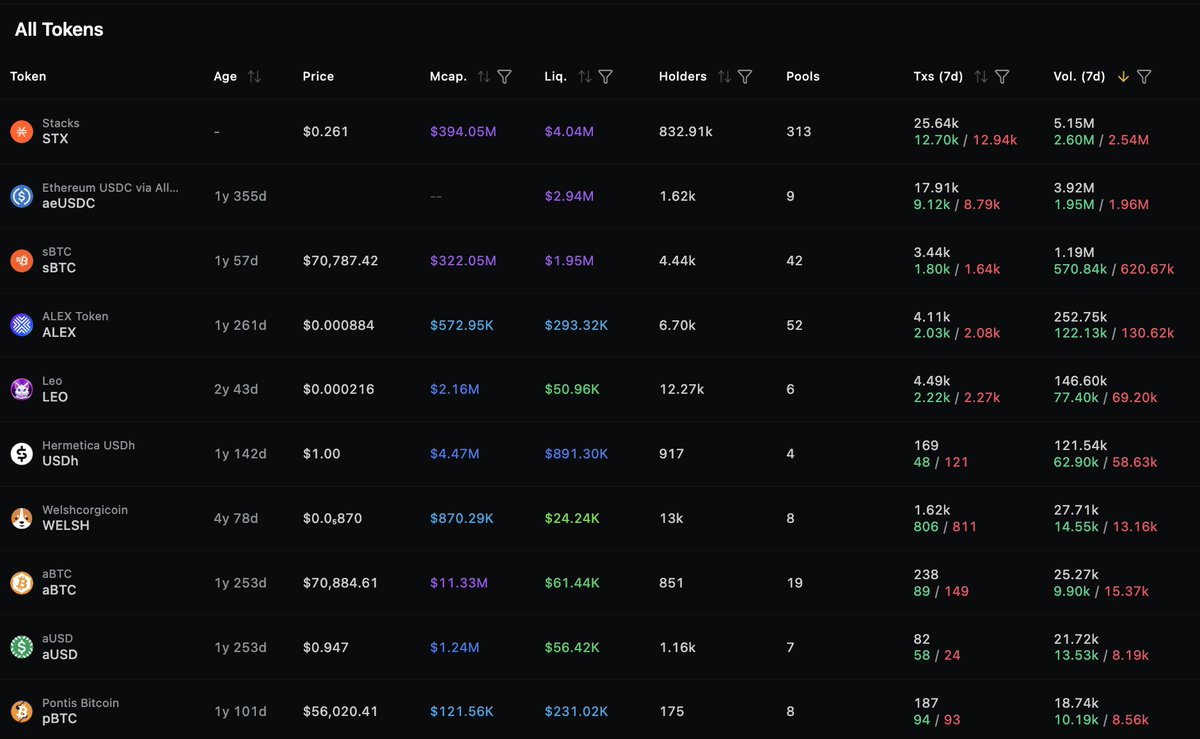Click aeUSDC liquidity $2.94M
1200x739 pixels.
(569, 196)
